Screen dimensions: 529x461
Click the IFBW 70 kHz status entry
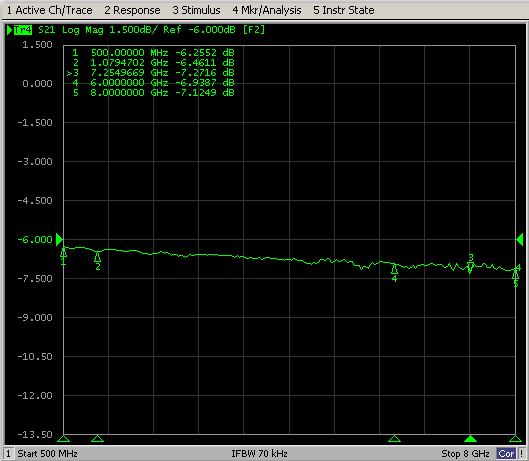point(259,454)
